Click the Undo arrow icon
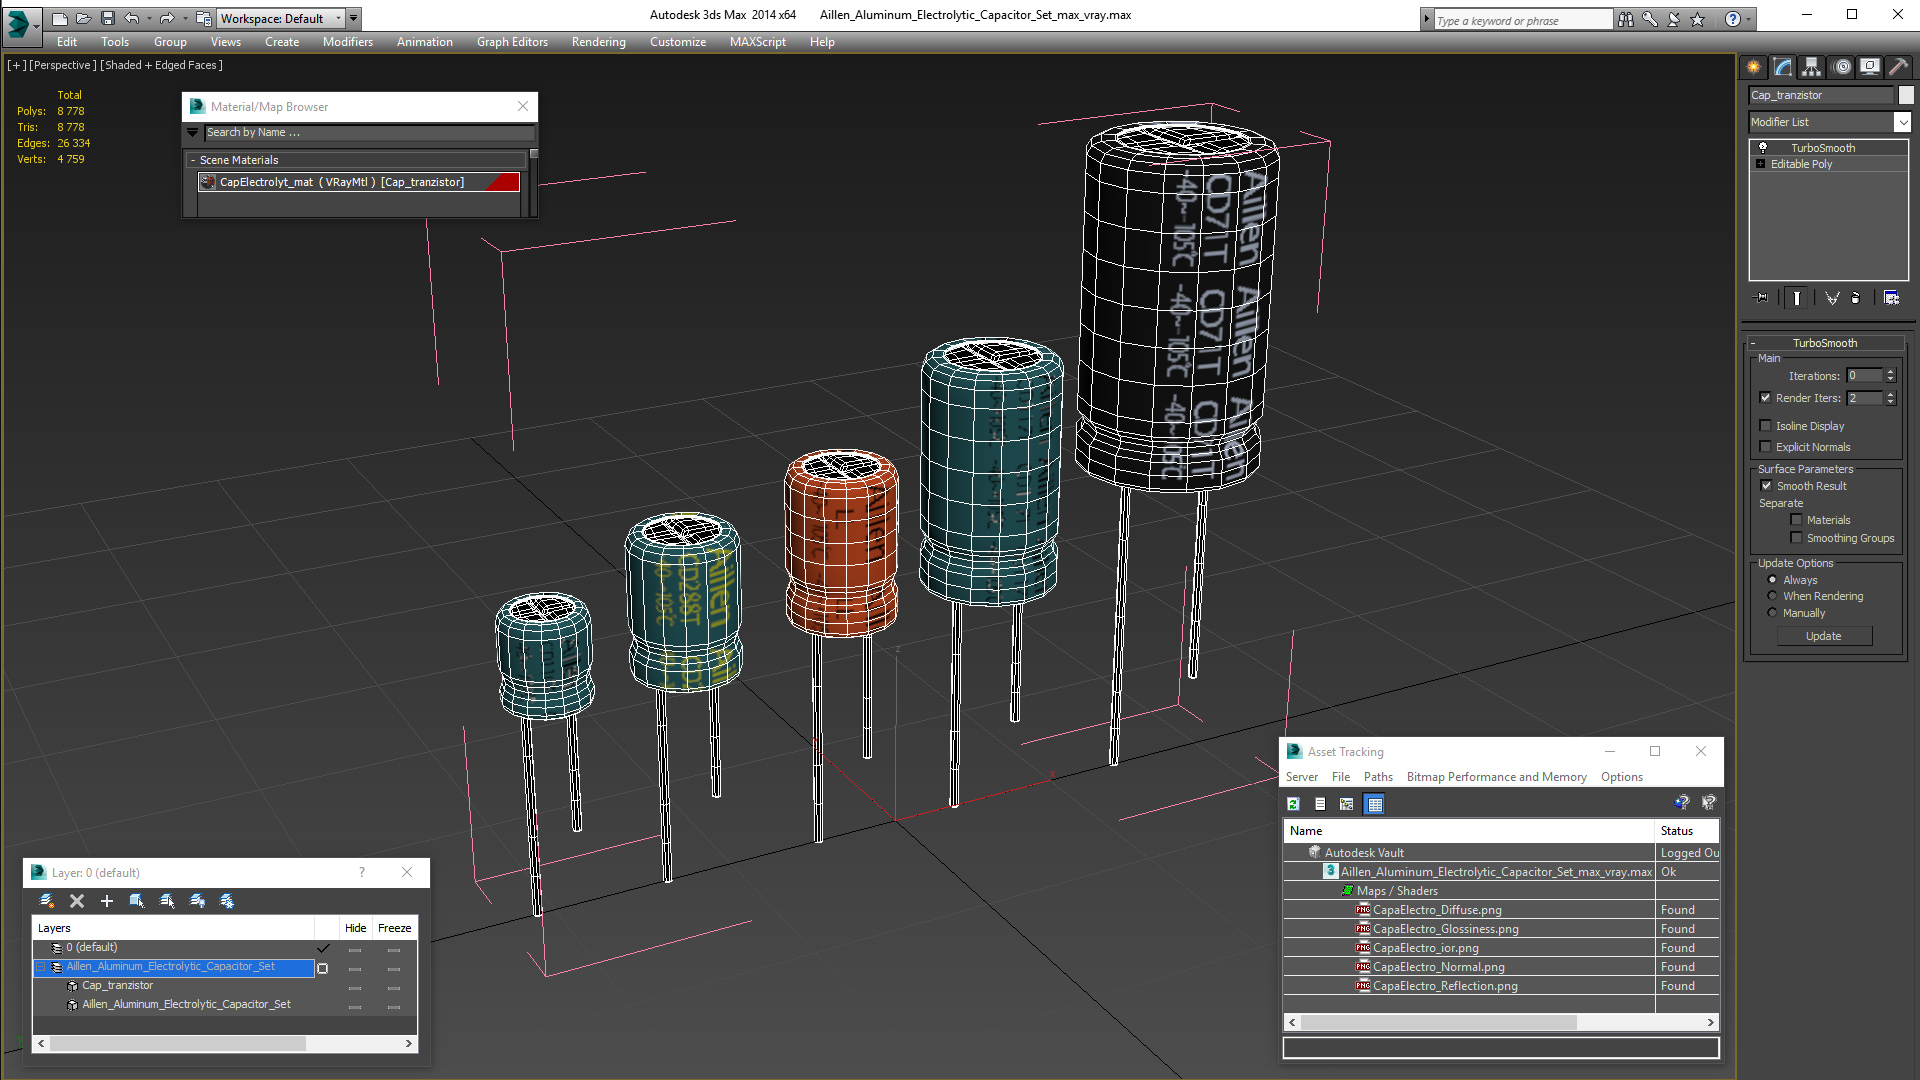Viewport: 1920px width, 1080px height. point(132,18)
